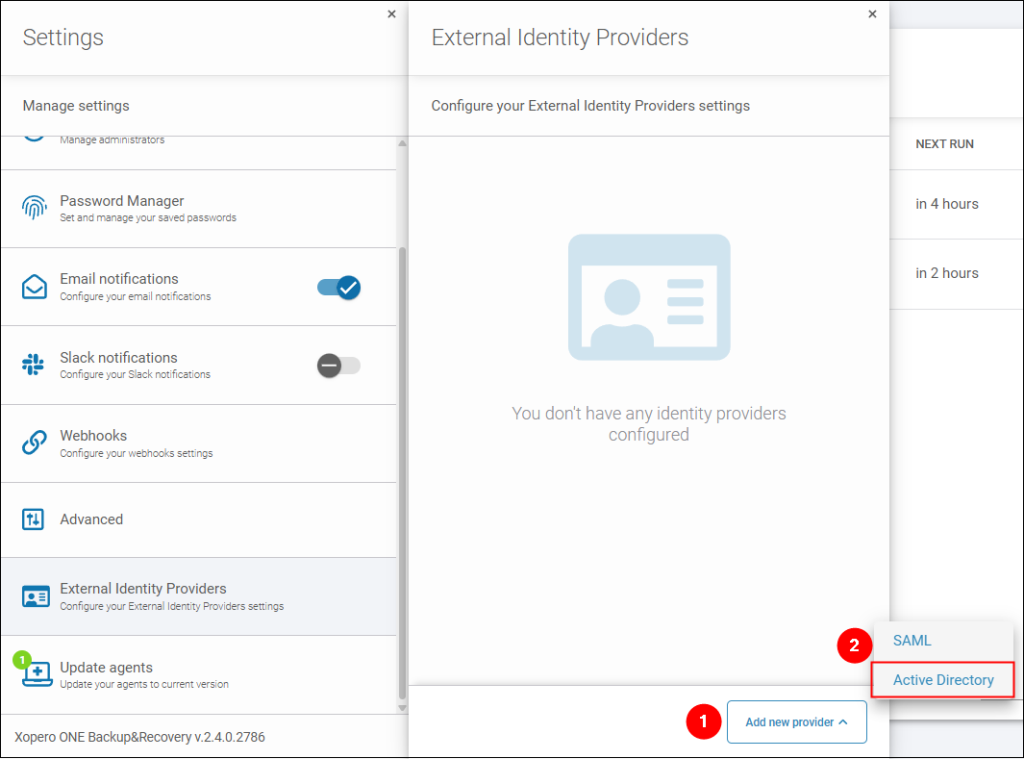Open Update agents settings row
The image size is (1024, 759).
tap(199, 675)
